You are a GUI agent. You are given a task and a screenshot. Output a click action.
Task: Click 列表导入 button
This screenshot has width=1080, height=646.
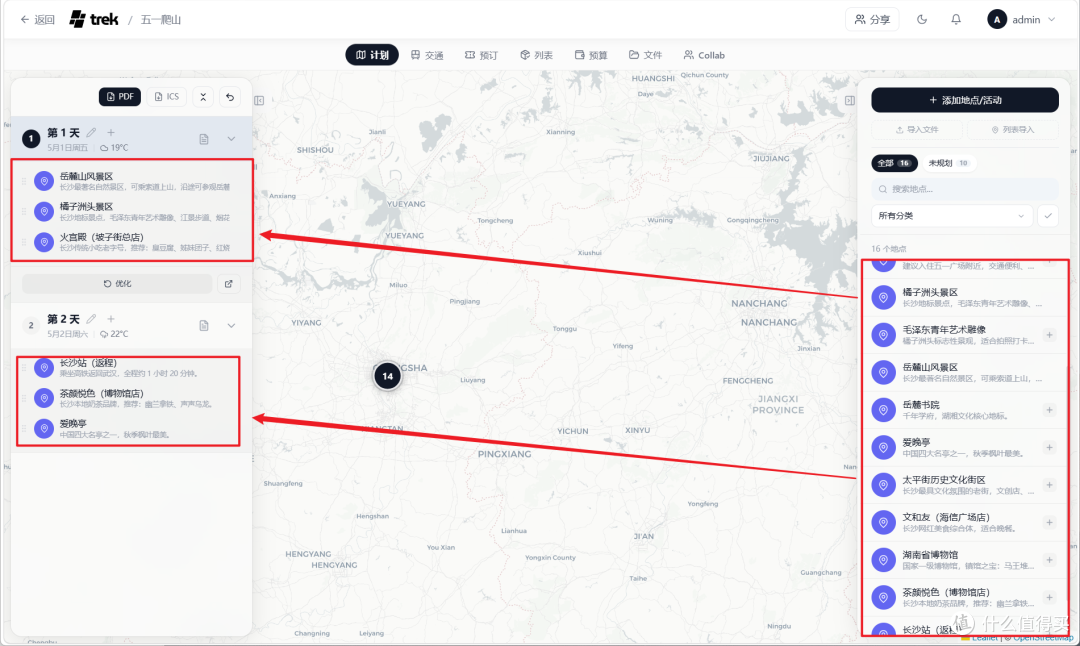[1012, 129]
